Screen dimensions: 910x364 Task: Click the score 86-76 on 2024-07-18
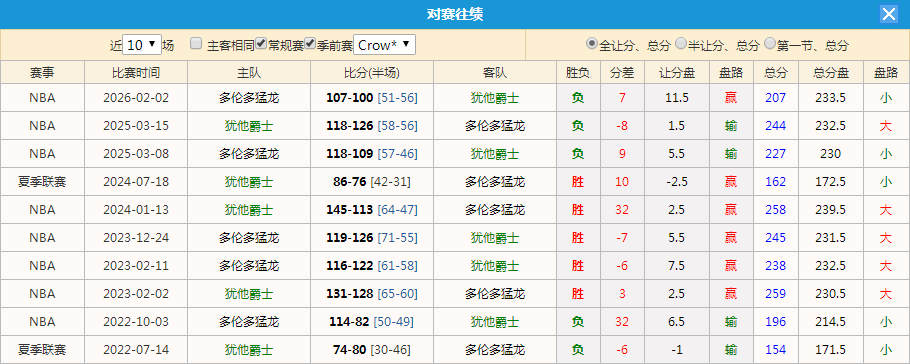(x=350, y=182)
